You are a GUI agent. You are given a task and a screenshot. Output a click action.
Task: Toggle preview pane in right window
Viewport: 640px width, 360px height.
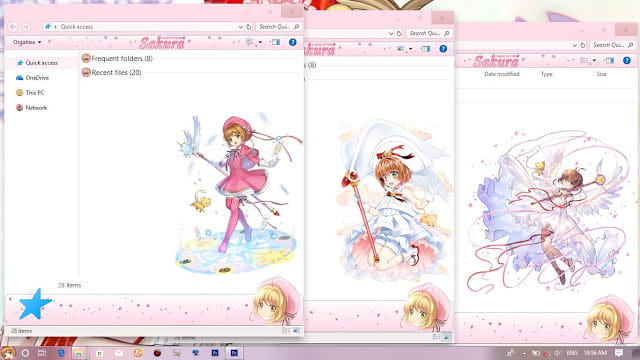coord(610,60)
